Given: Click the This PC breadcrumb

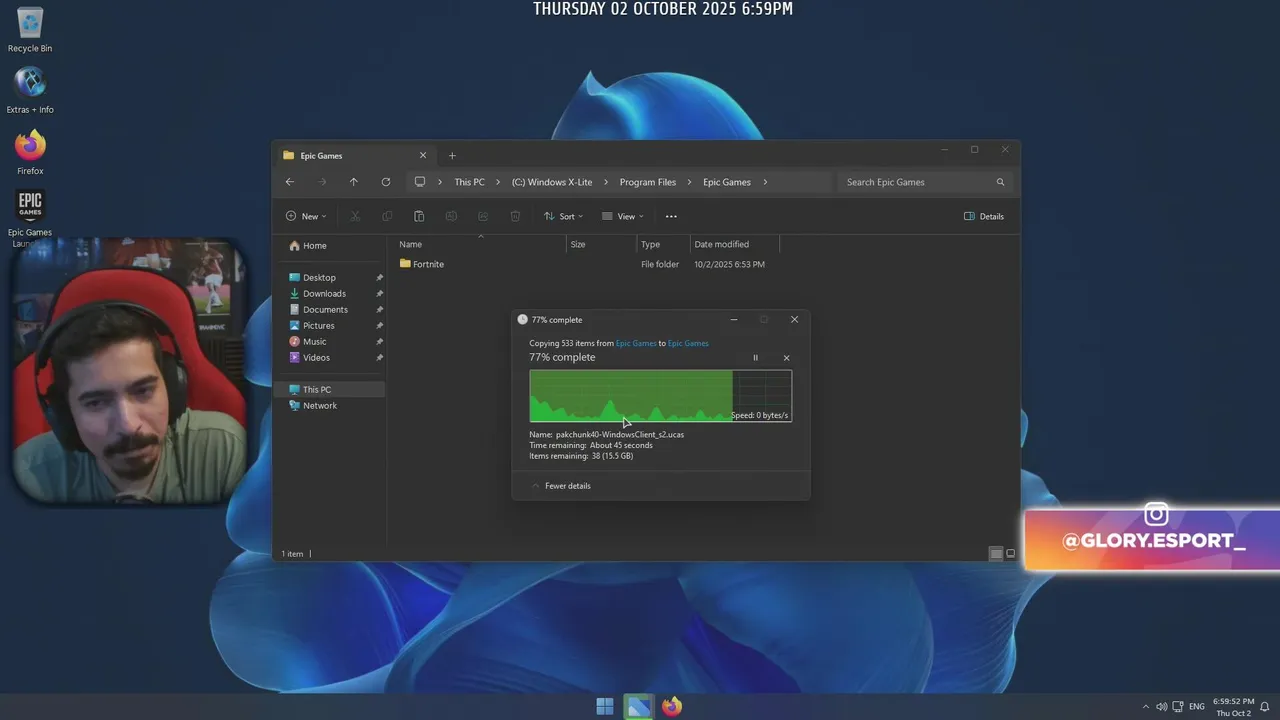Looking at the screenshot, I should click(469, 182).
